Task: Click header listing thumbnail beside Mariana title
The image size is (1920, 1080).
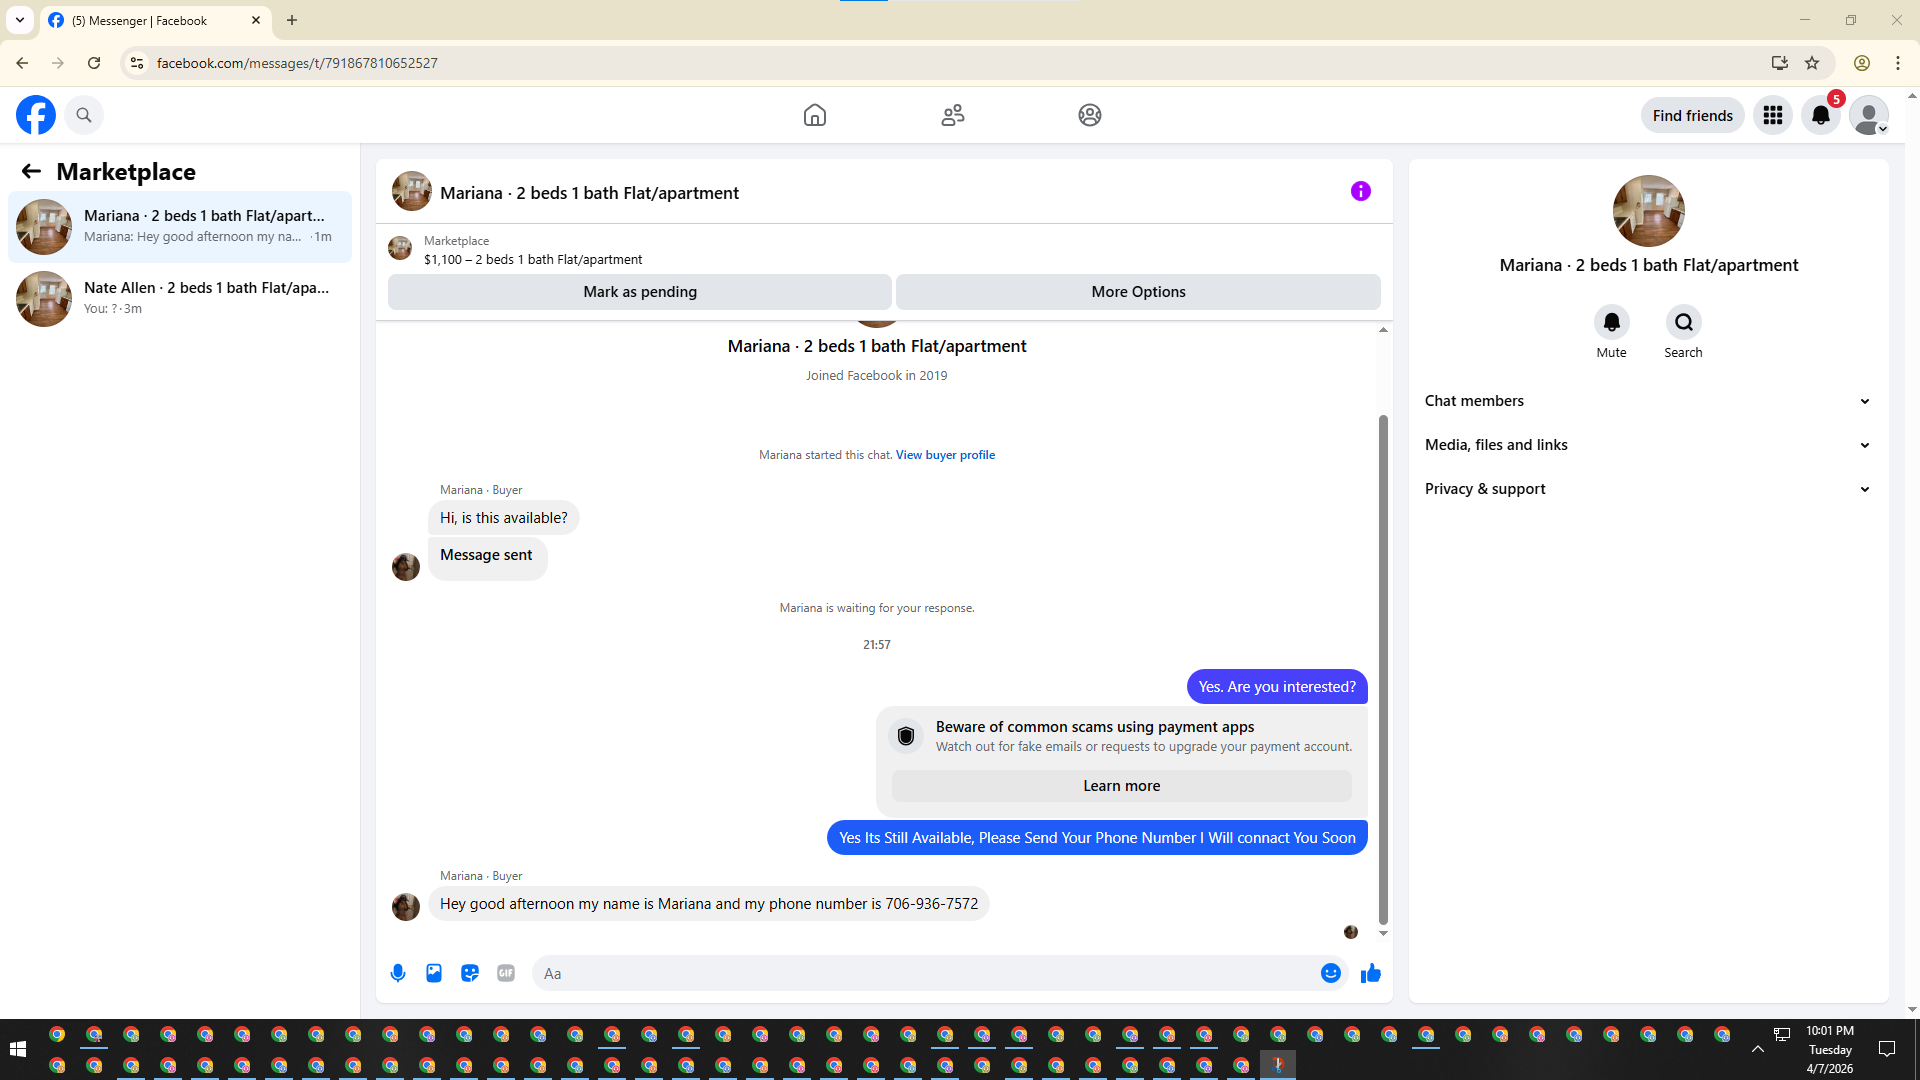Action: point(411,191)
